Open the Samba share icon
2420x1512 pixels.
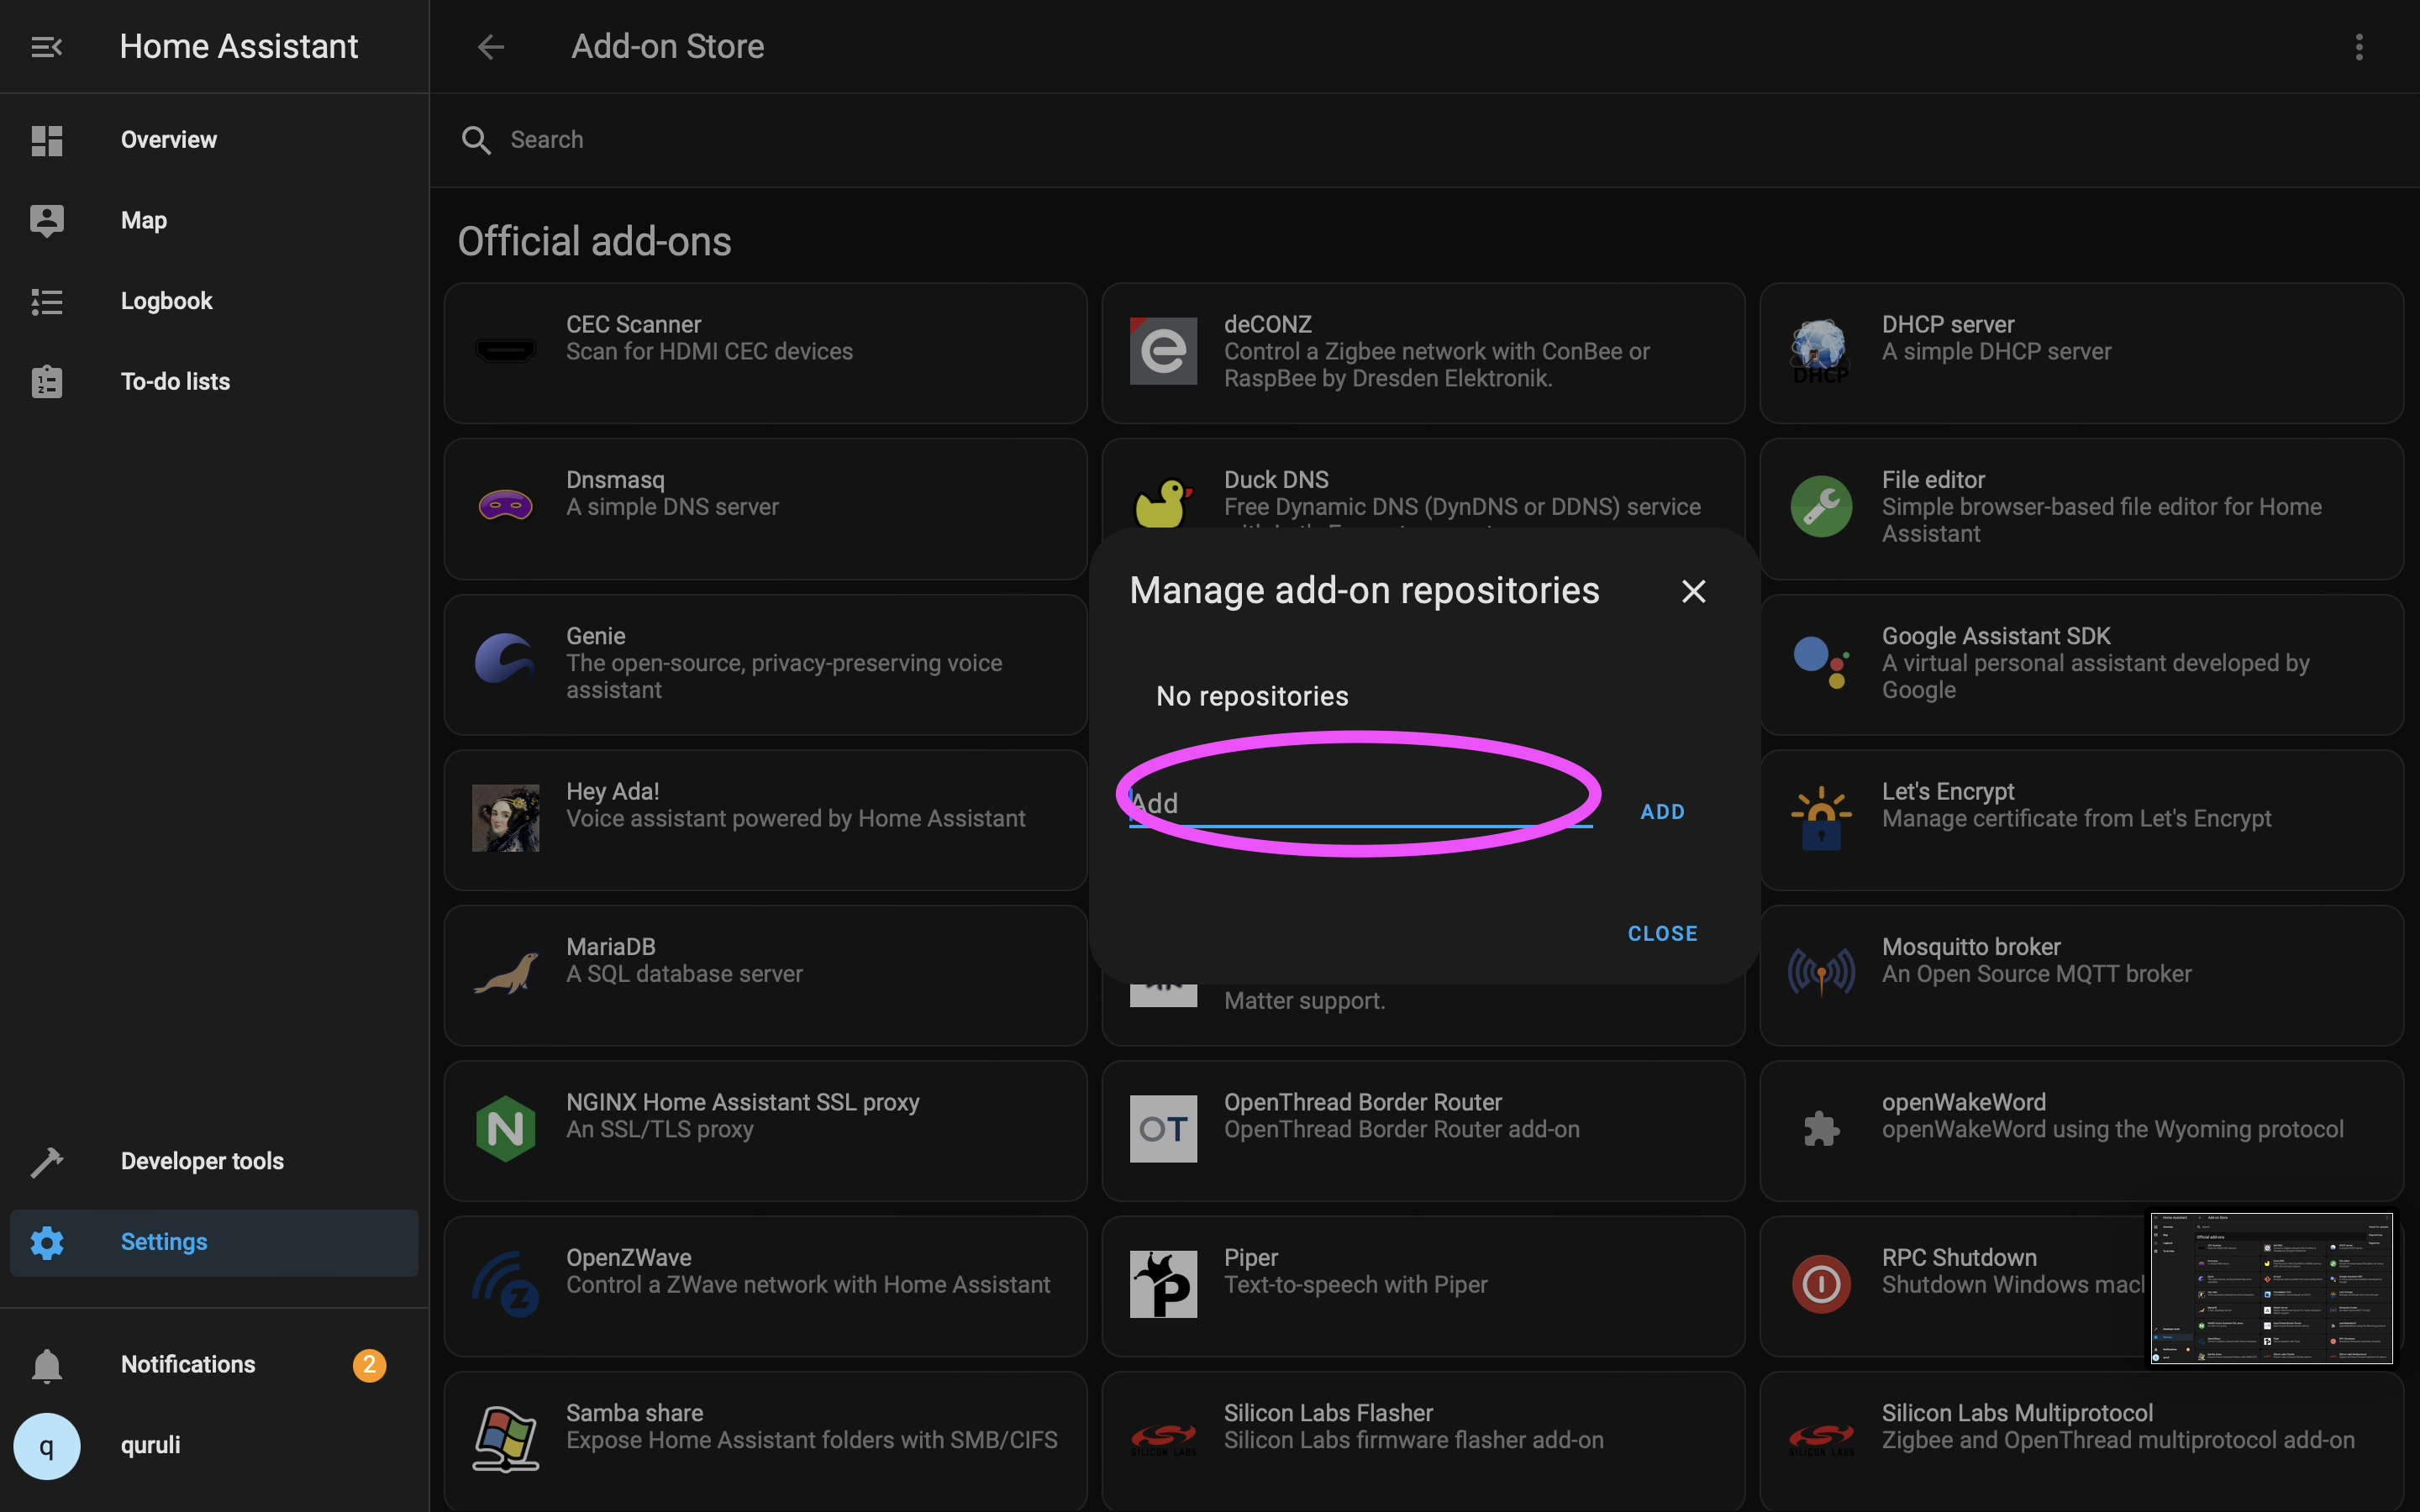pyautogui.click(x=506, y=1440)
